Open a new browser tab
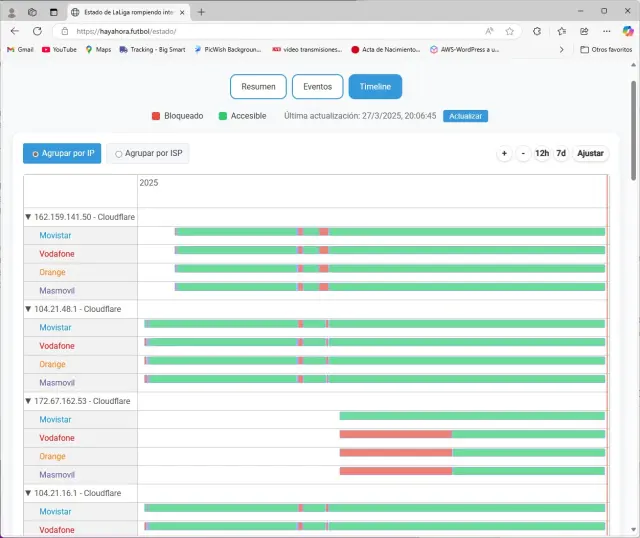The image size is (640, 538). tap(201, 12)
